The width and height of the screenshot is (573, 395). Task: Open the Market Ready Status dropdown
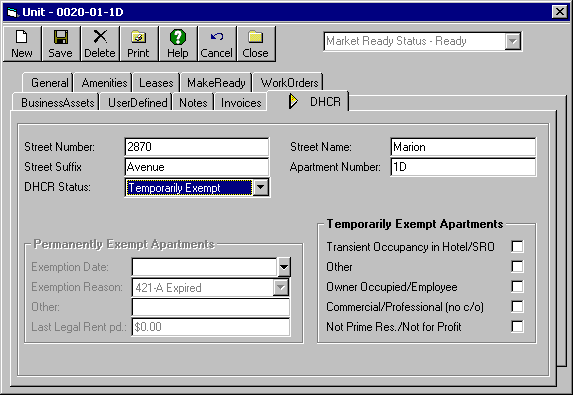point(513,41)
